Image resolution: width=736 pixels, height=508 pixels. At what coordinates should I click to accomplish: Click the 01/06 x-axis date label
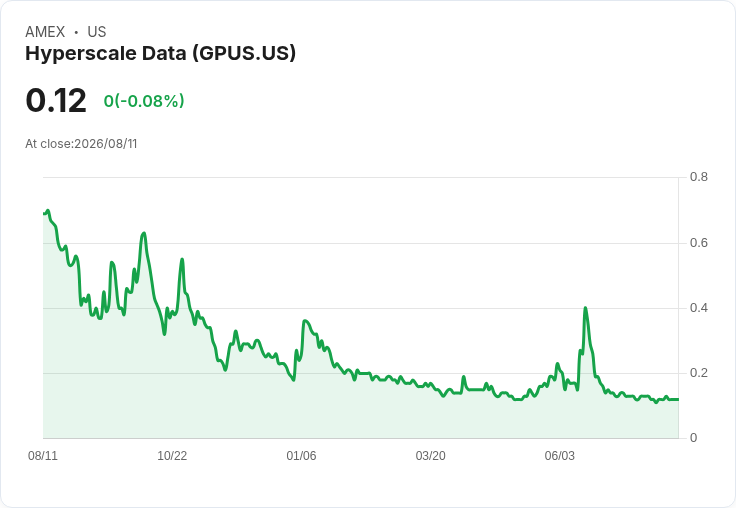click(301, 456)
